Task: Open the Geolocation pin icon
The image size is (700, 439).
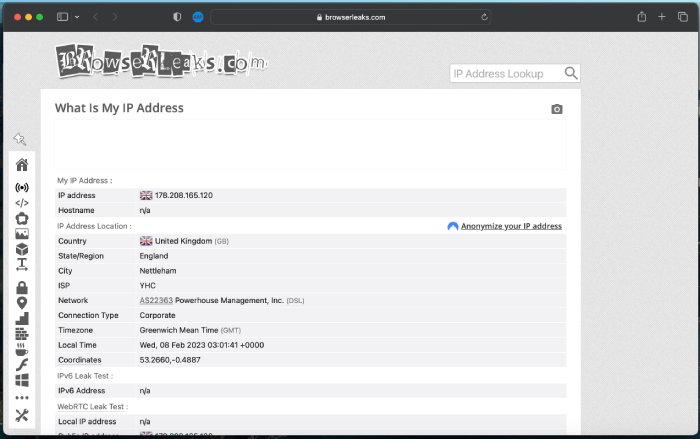Action: point(22,303)
